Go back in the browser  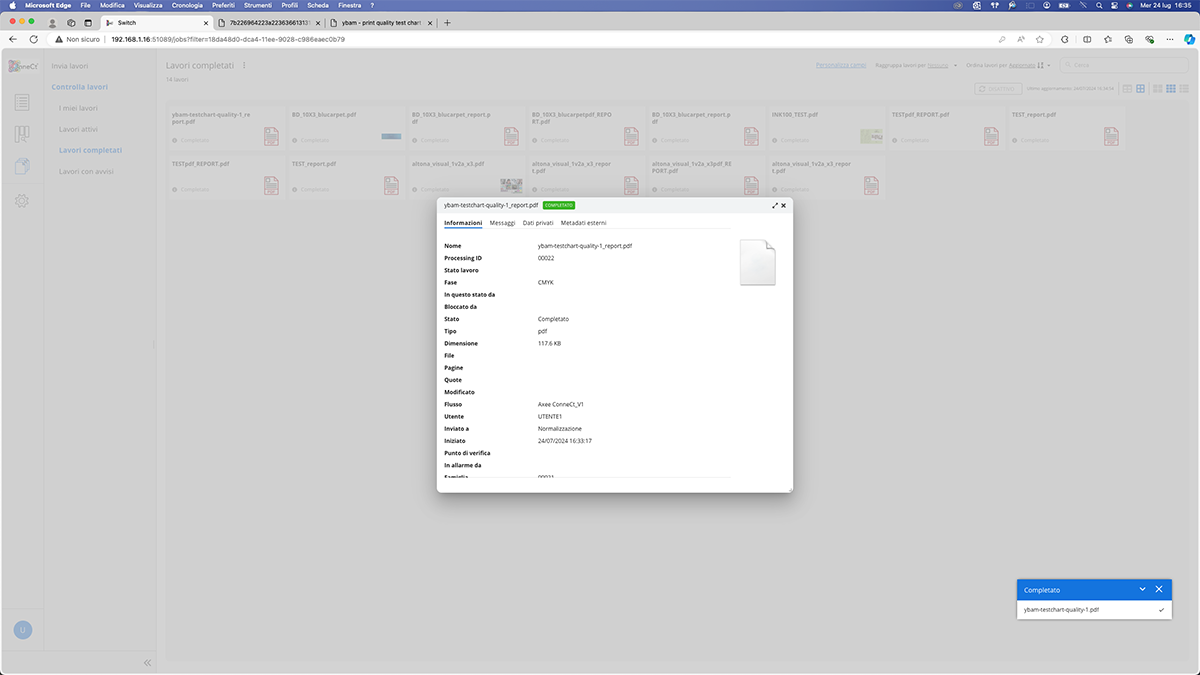(13, 39)
